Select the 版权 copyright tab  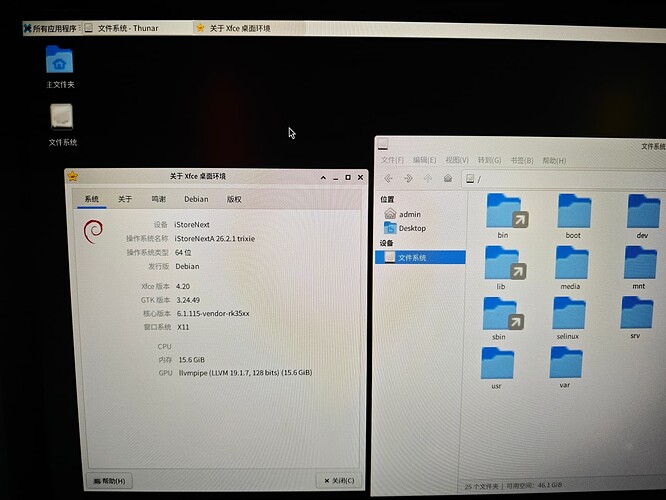(x=234, y=199)
